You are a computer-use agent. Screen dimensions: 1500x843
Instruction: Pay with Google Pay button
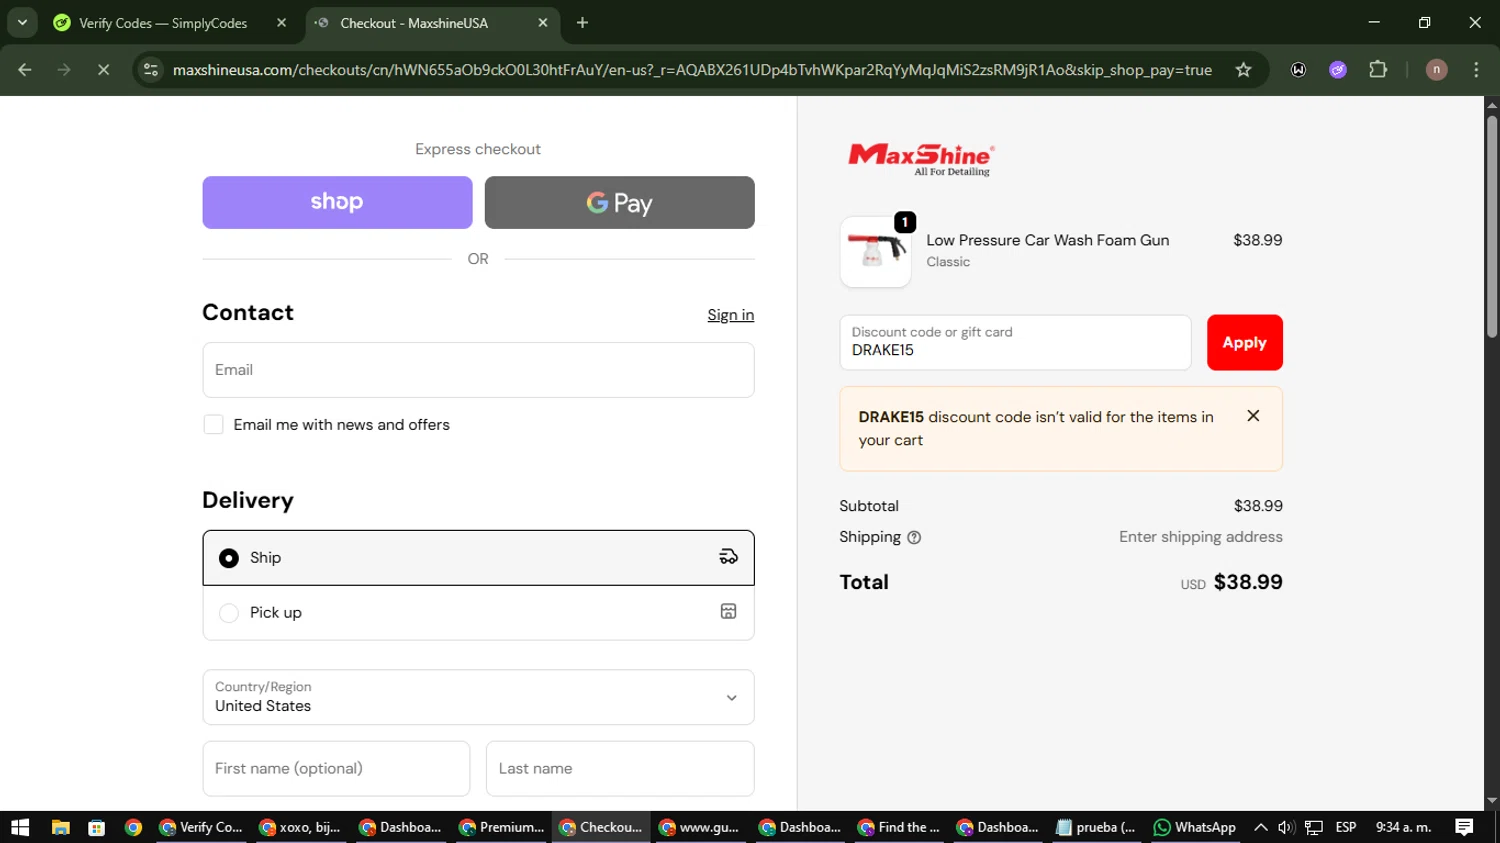(619, 202)
